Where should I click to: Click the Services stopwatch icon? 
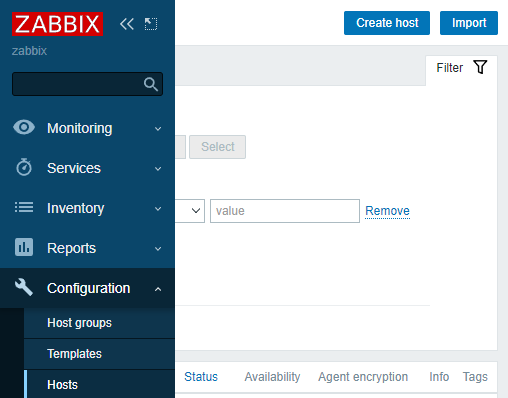[24, 167]
